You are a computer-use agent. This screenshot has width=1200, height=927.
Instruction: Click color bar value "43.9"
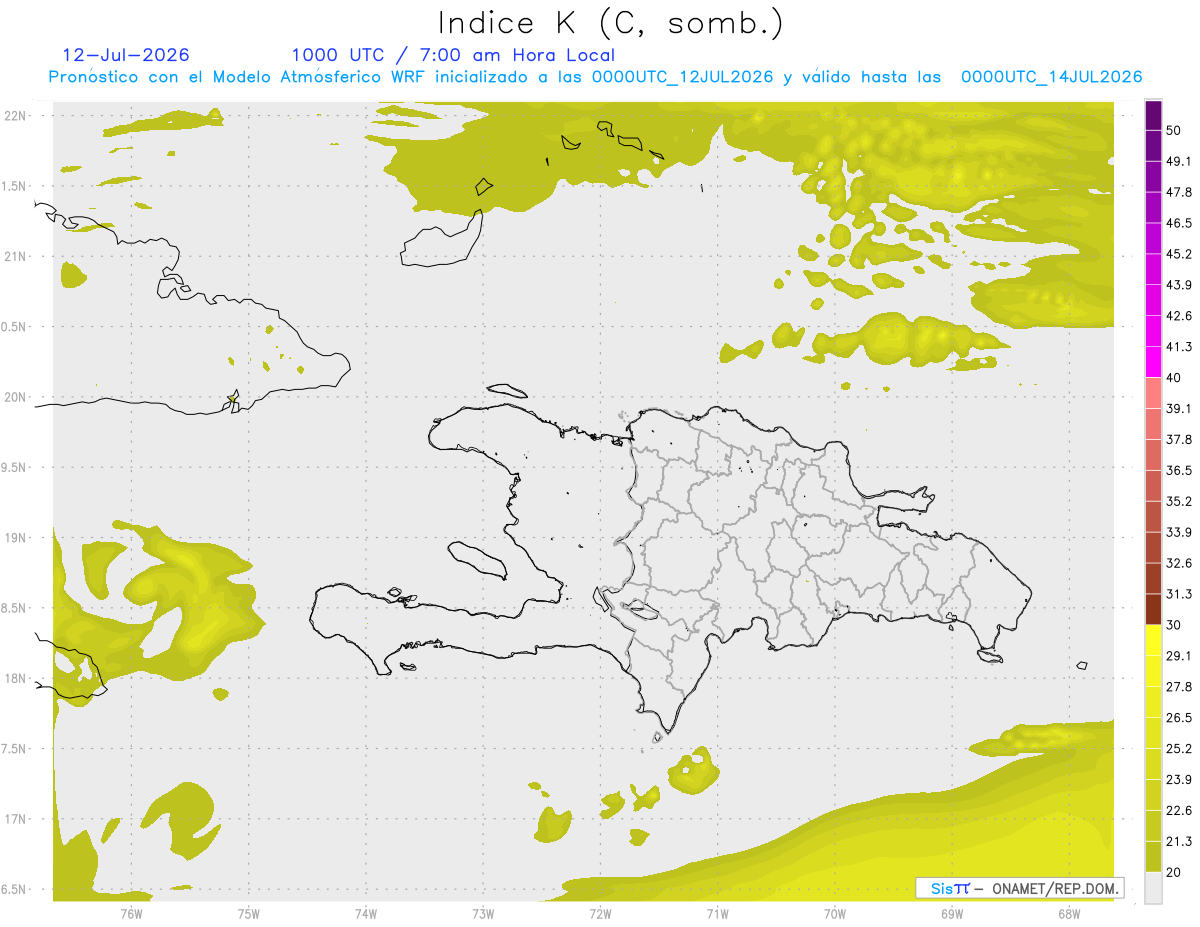[1179, 285]
